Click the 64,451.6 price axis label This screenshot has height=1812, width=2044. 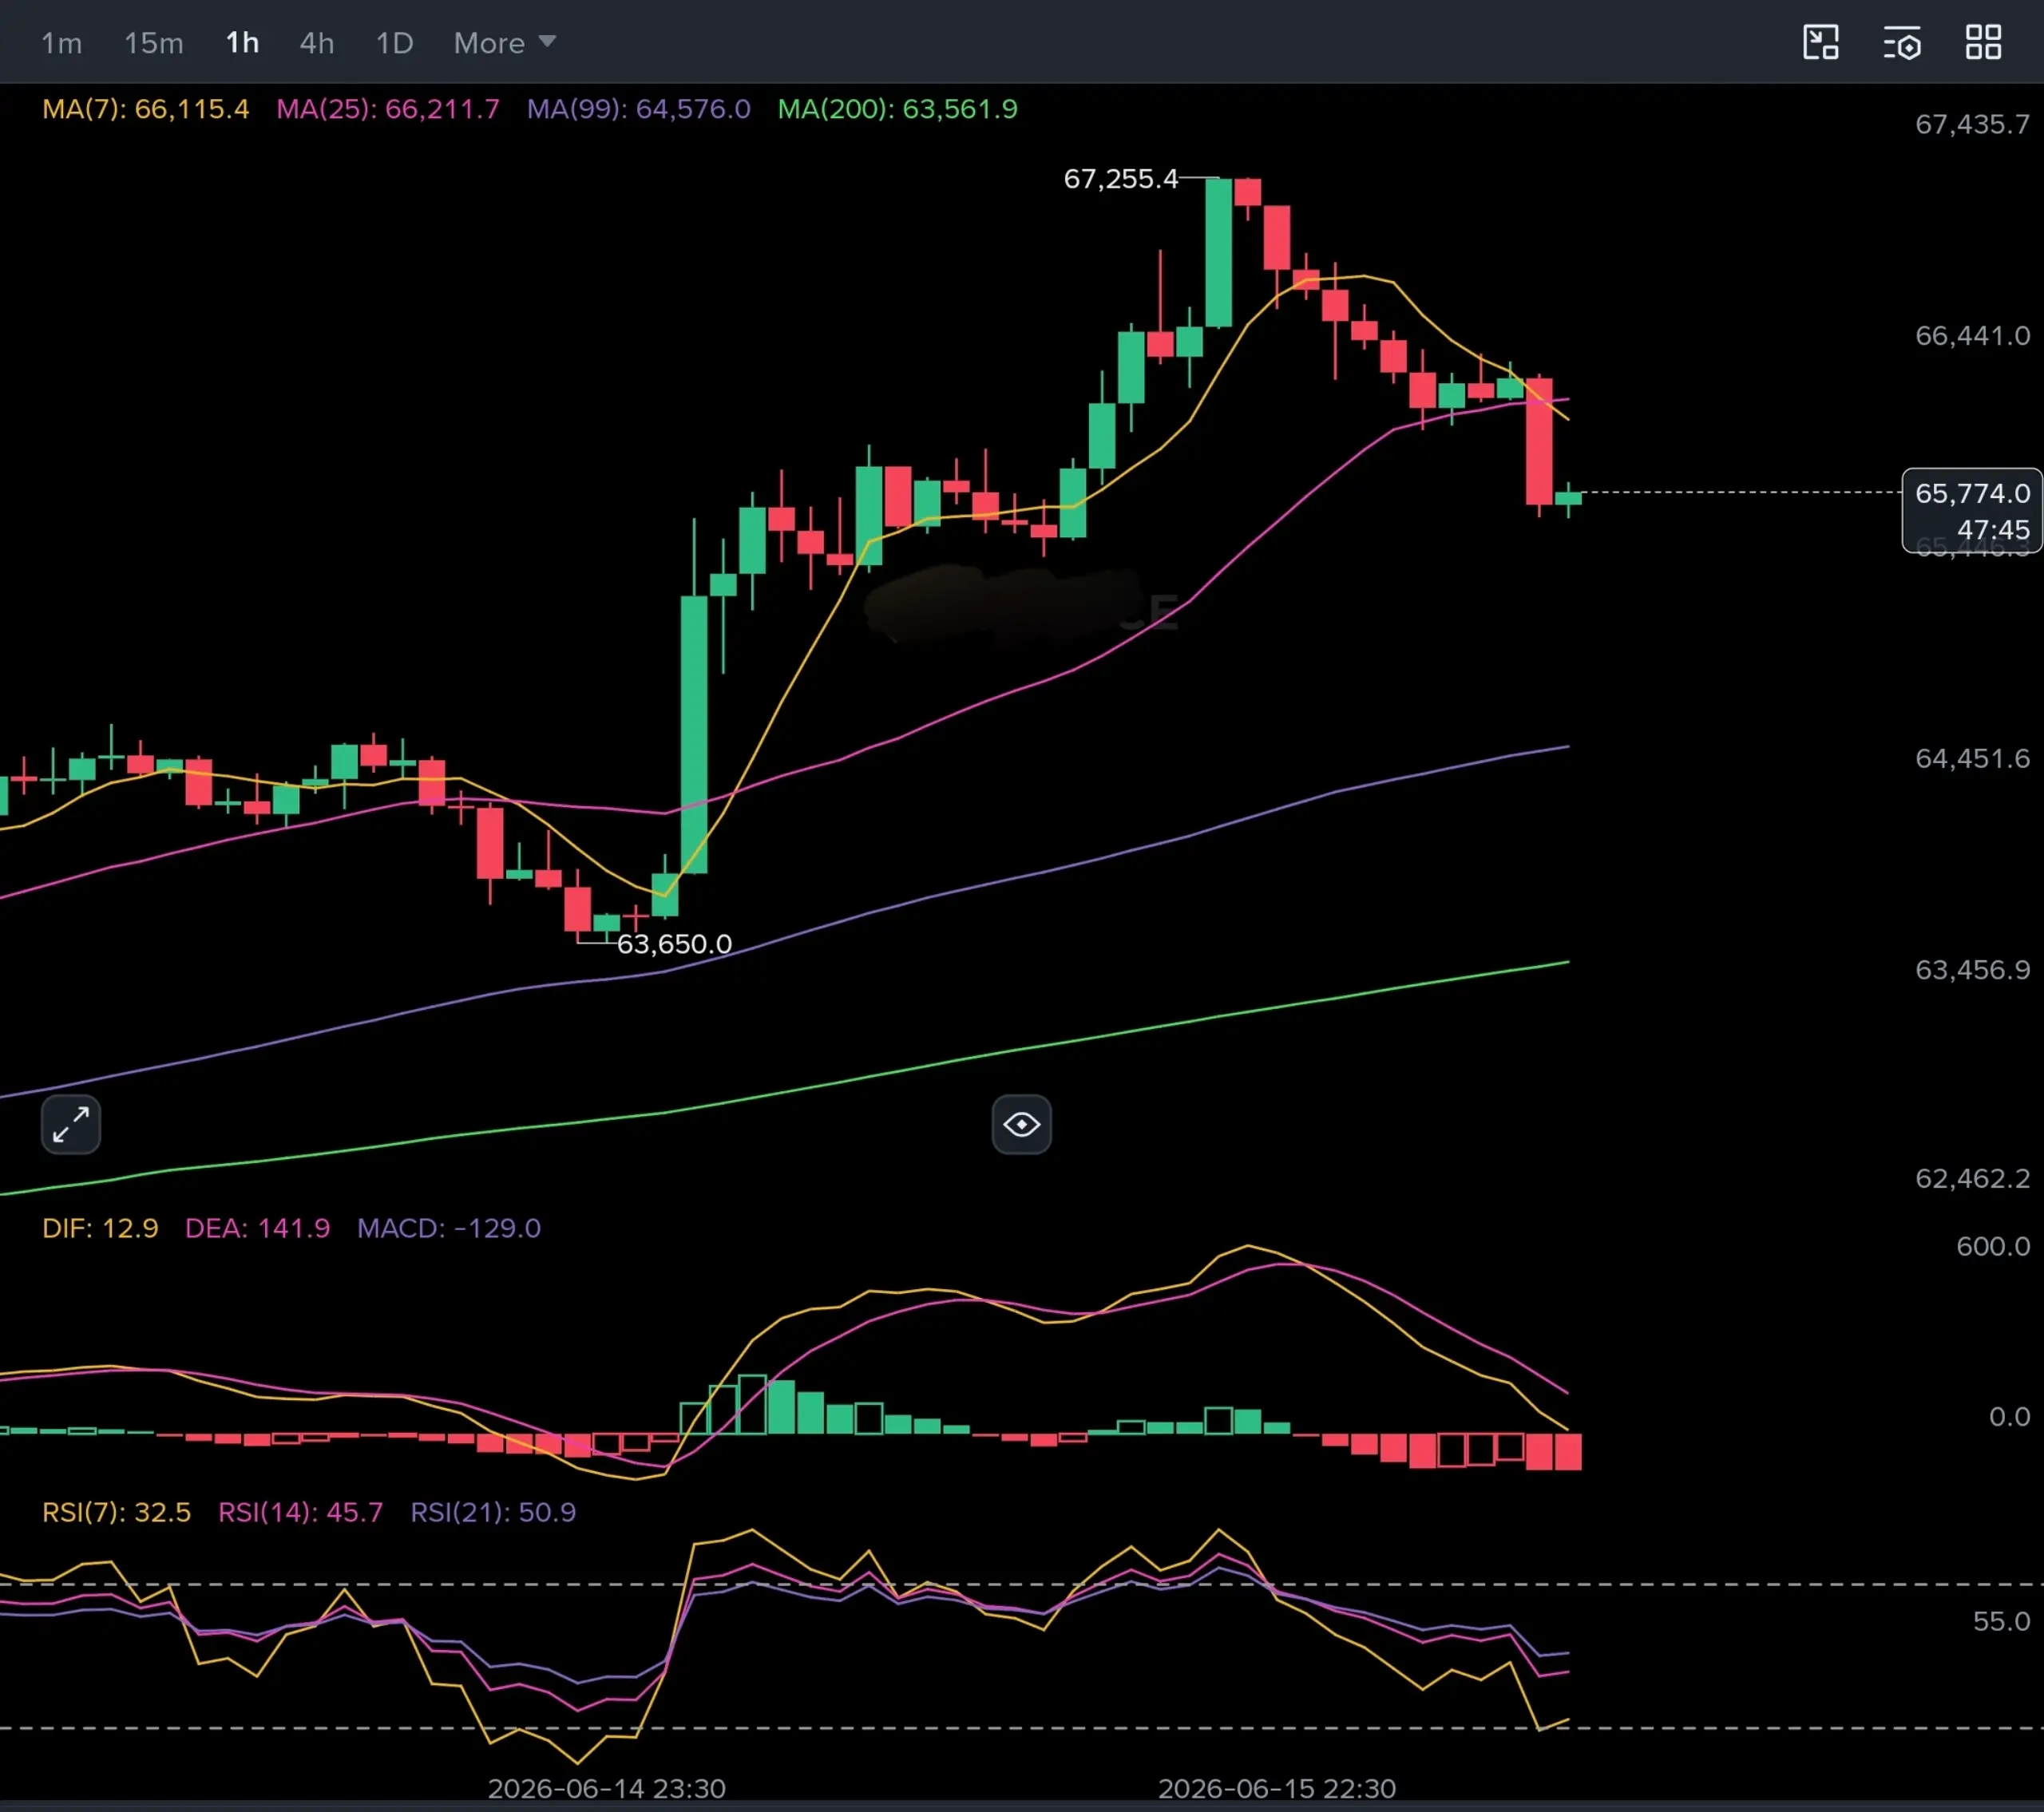(1972, 759)
